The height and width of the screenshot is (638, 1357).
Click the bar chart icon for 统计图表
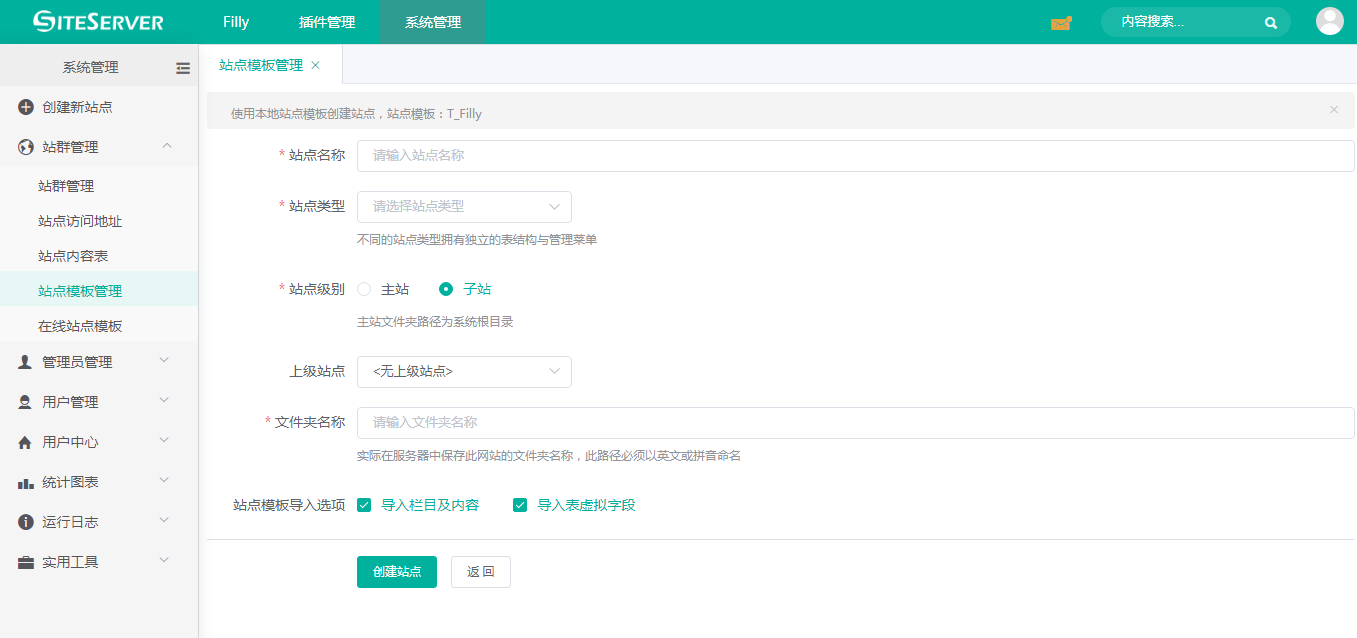coord(26,482)
